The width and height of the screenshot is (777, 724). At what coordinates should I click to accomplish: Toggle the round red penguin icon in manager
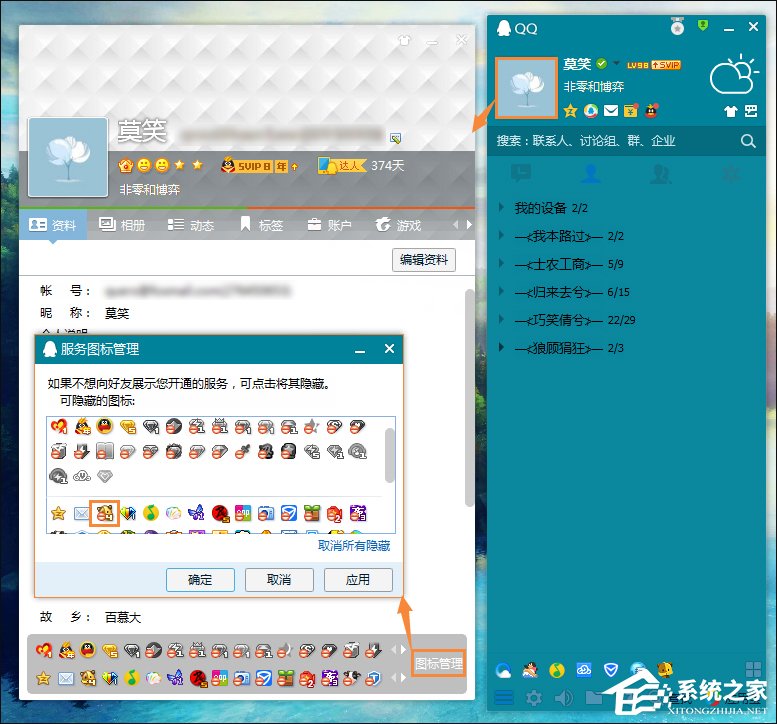(105, 426)
